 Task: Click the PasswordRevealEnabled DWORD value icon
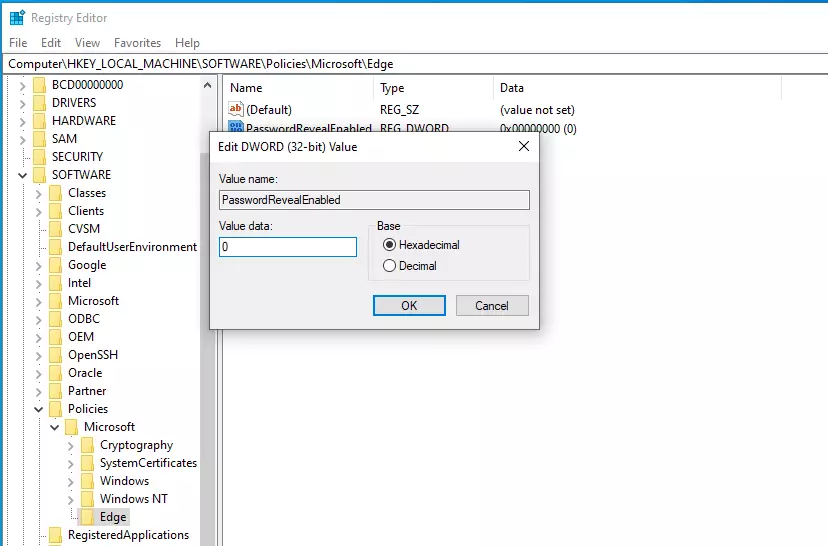point(236,127)
